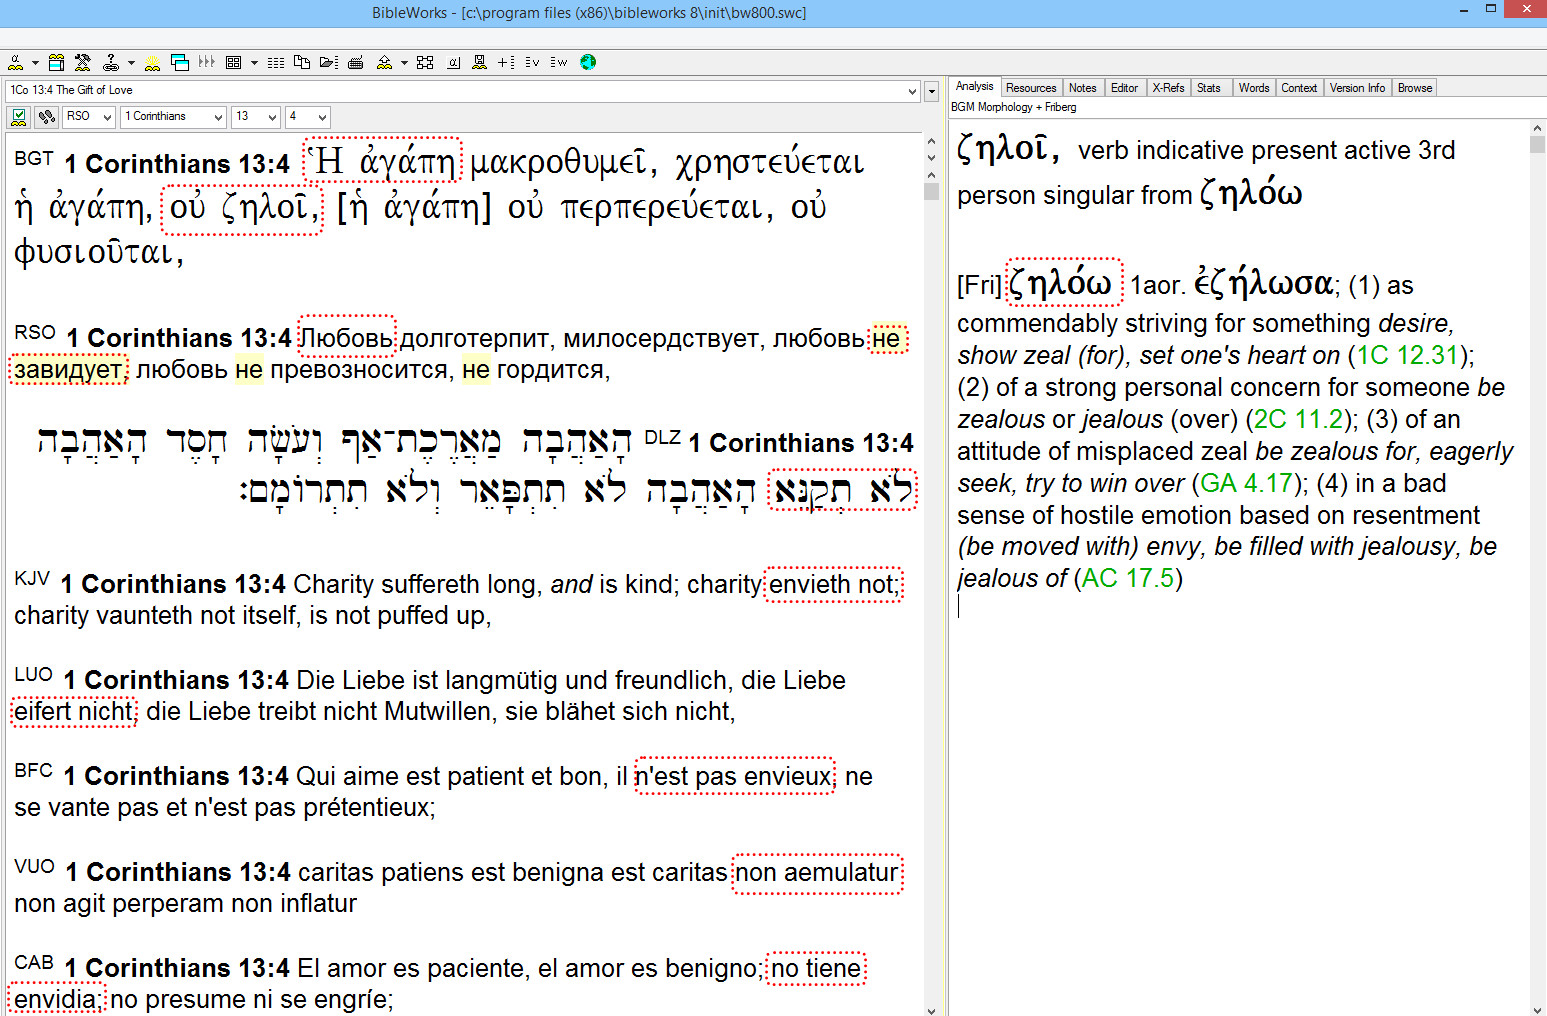Open the dropdown beside the up-arrow people icon
The width and height of the screenshot is (1547, 1016).
coord(404,62)
